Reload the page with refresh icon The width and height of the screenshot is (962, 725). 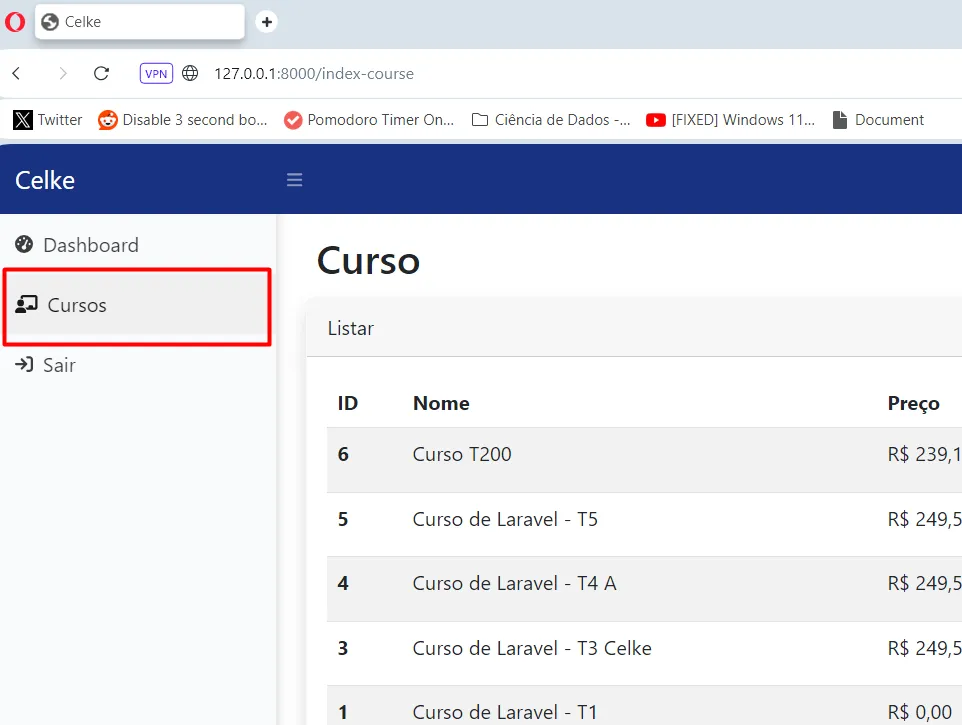coord(101,73)
